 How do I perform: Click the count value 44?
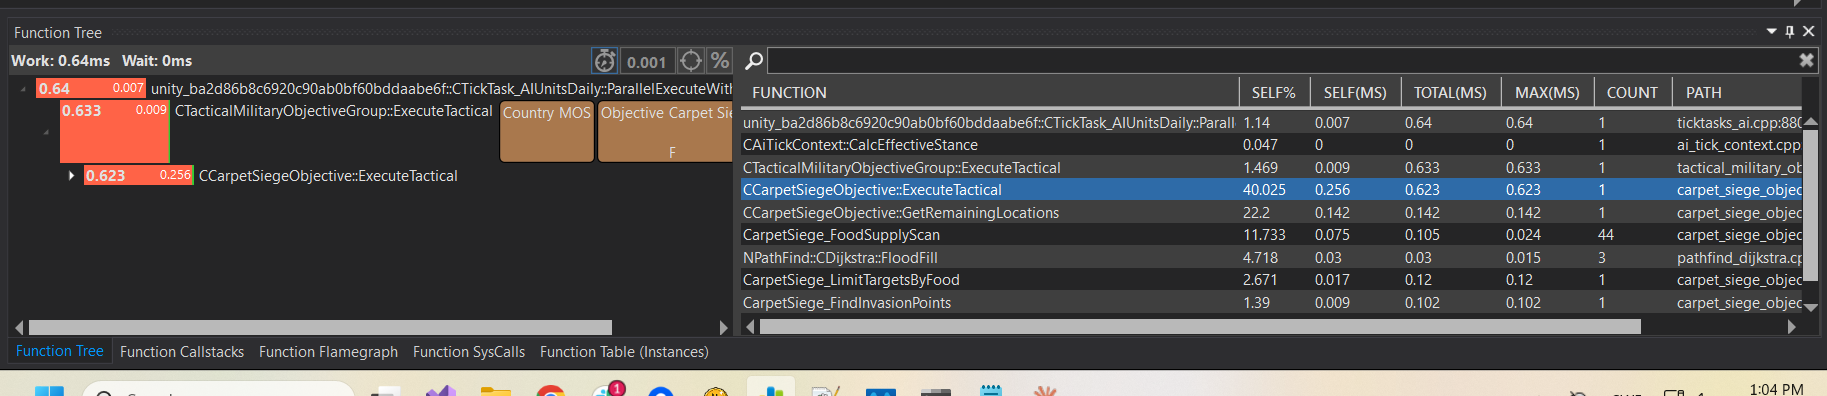point(1606,235)
